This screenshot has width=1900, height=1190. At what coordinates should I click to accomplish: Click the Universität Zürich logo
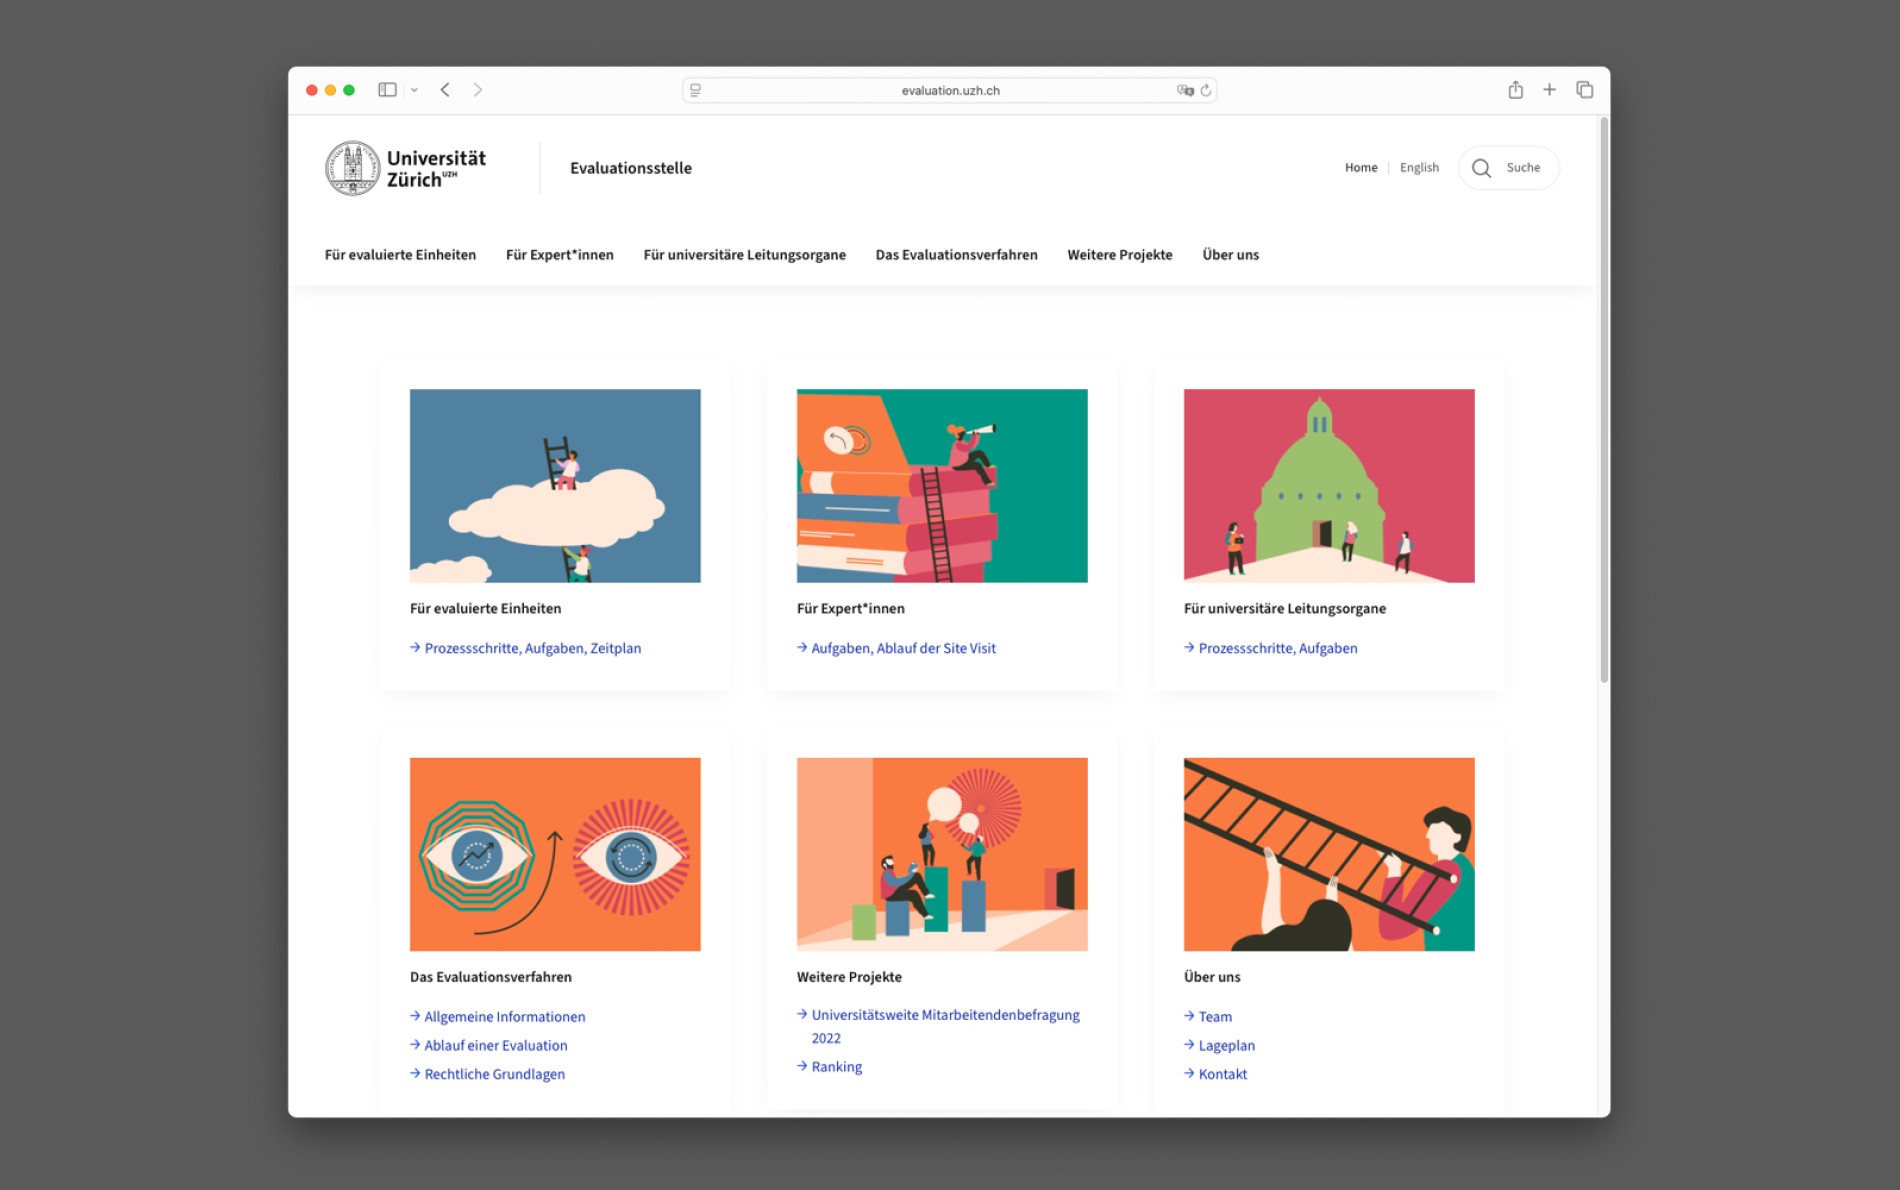[406, 168]
